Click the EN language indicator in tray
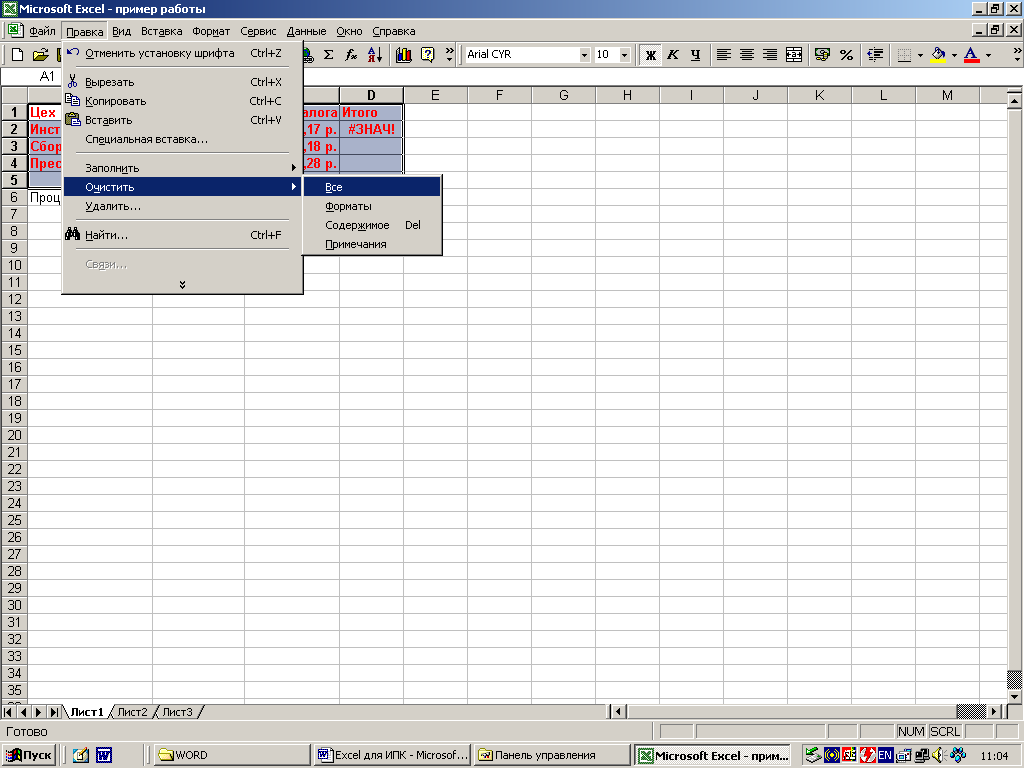Screen dimensions: 1024x768 (x=885, y=755)
